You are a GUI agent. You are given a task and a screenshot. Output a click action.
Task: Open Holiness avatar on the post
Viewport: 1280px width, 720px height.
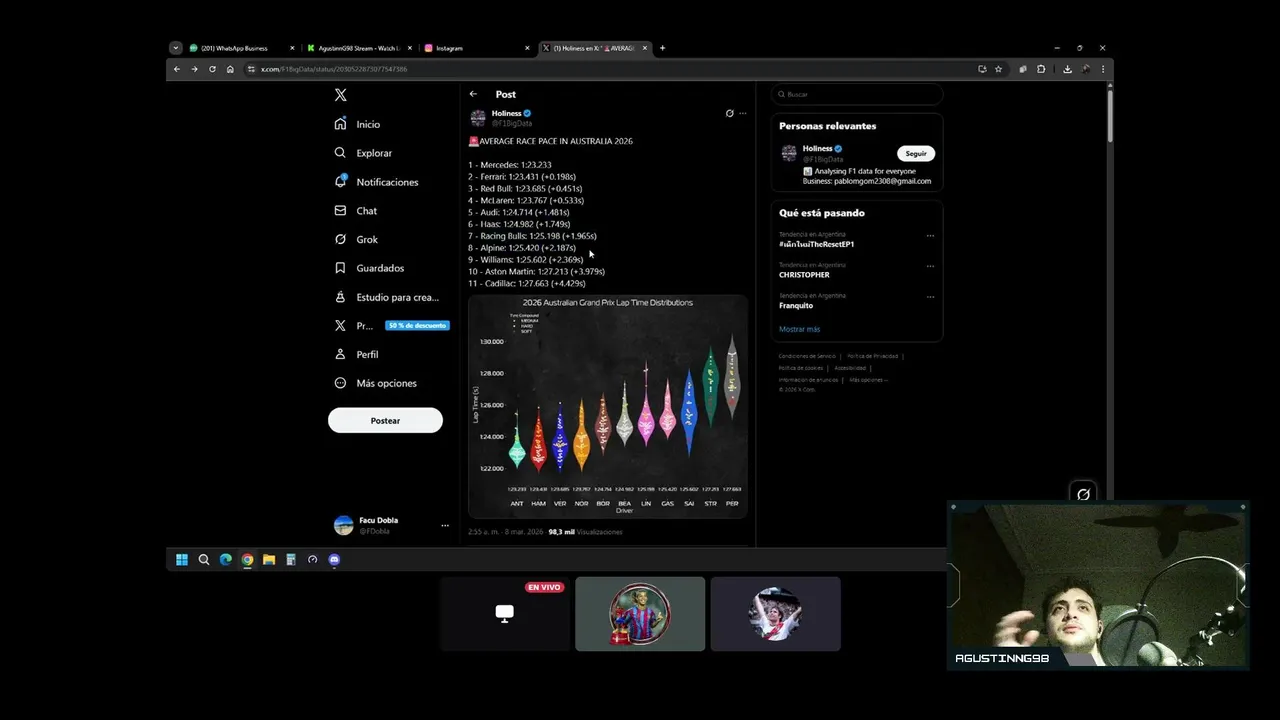pos(478,118)
